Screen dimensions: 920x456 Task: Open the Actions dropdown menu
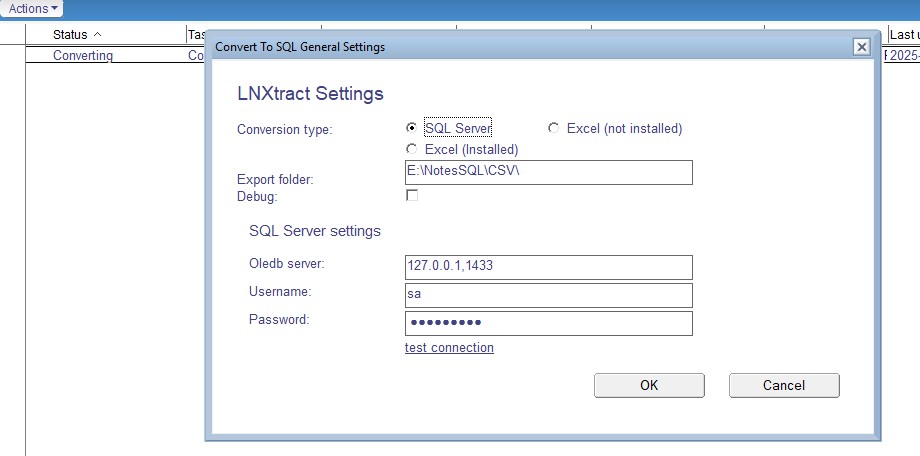pos(33,9)
